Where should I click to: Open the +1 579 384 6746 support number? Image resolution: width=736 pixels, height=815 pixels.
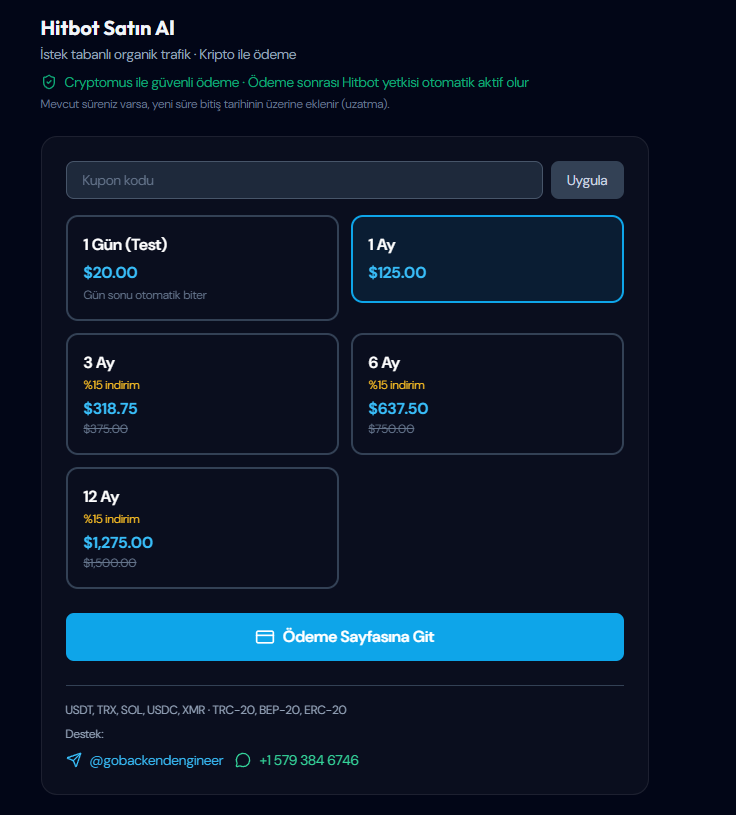(x=309, y=760)
